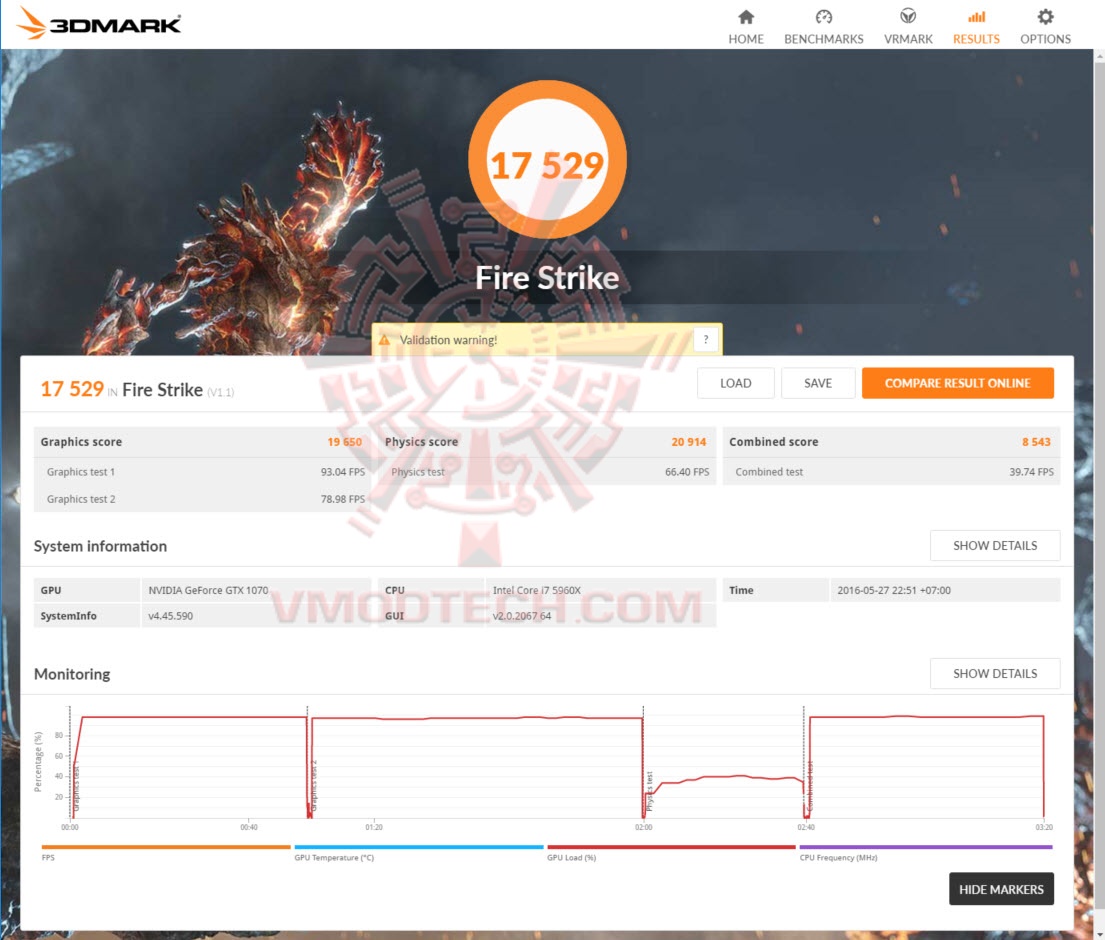Click the 17 529 in Fire Strike label
This screenshot has width=1105, height=940.
click(137, 390)
